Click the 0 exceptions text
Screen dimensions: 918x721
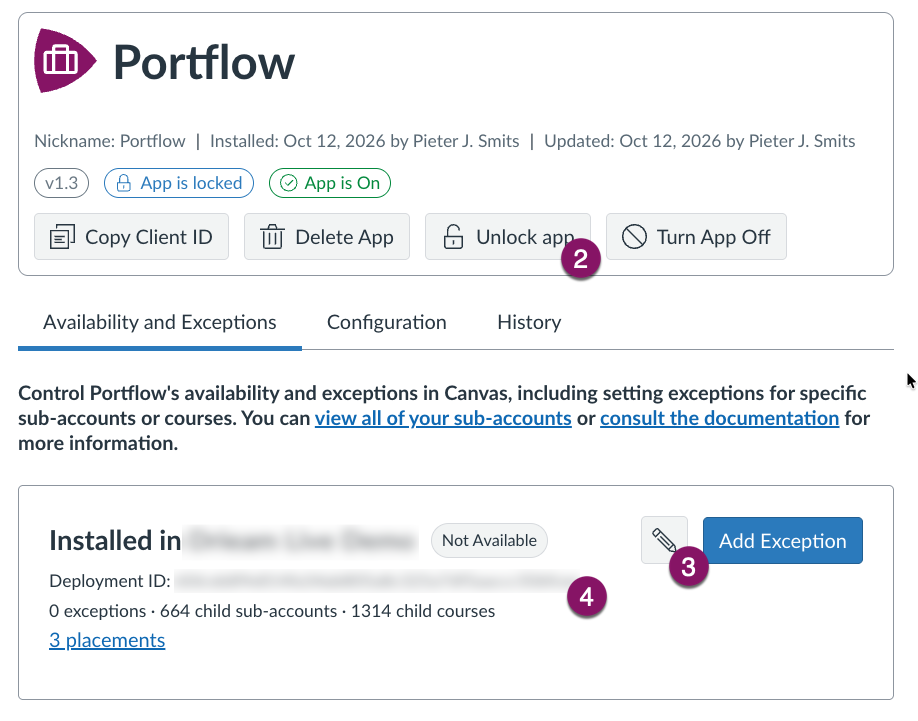pos(98,611)
